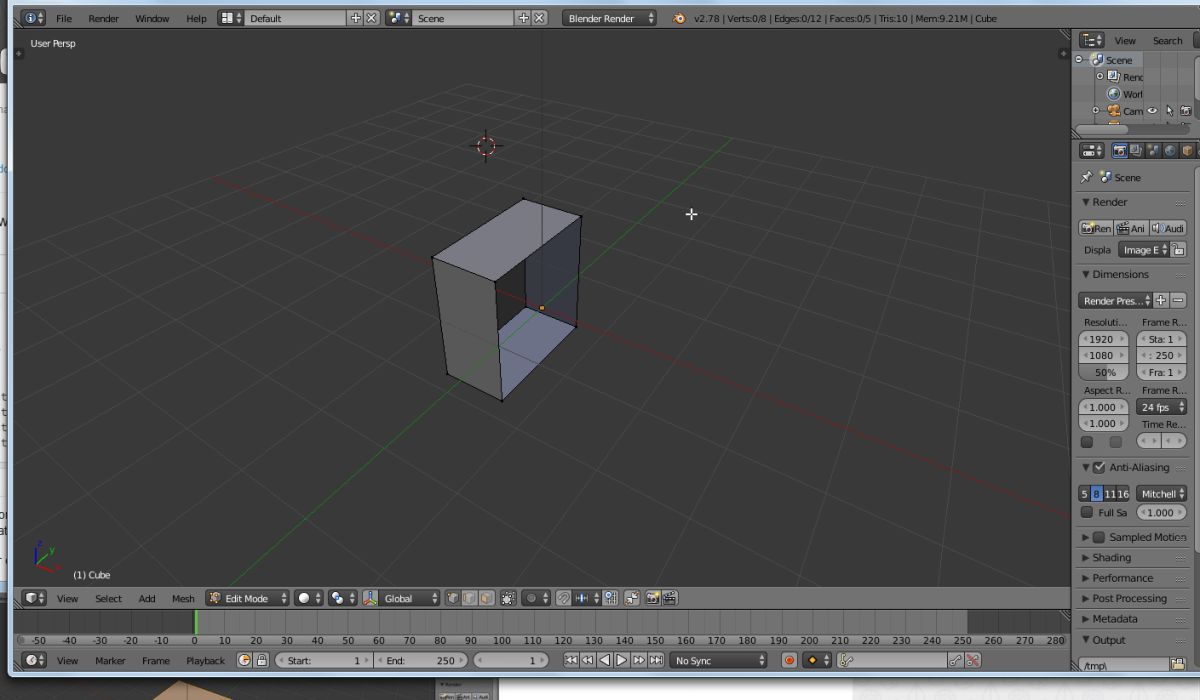
Task: Open the Playback menu
Action: point(205,660)
